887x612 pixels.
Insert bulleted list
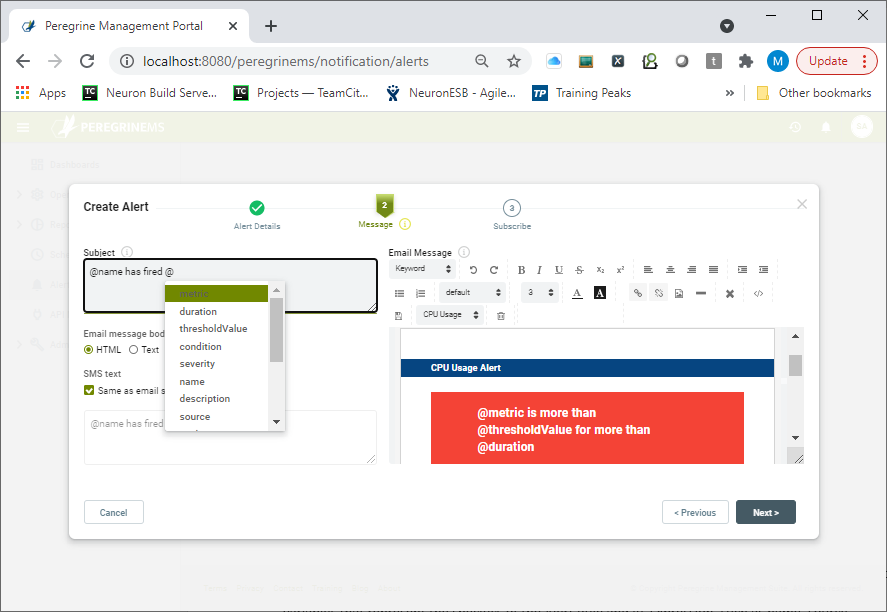pos(399,293)
